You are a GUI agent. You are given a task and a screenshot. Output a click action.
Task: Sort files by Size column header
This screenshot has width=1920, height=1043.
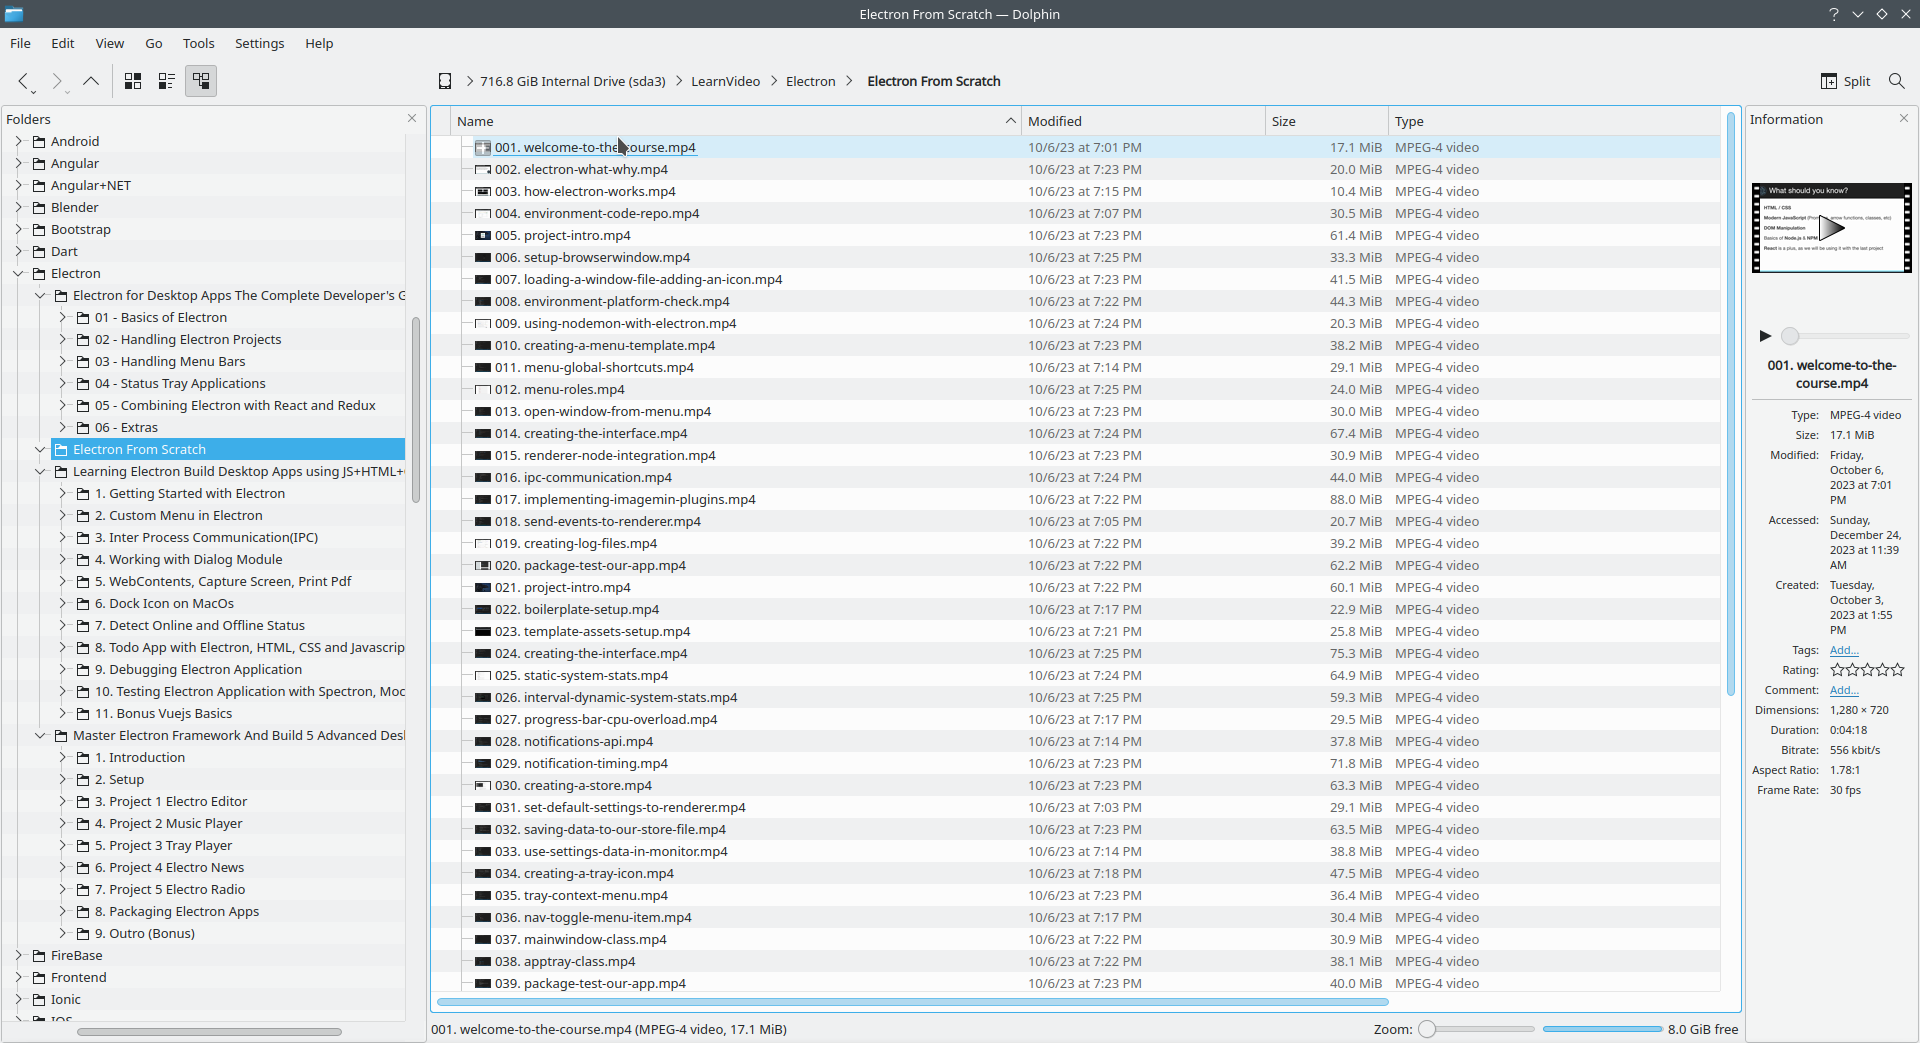click(x=1327, y=121)
